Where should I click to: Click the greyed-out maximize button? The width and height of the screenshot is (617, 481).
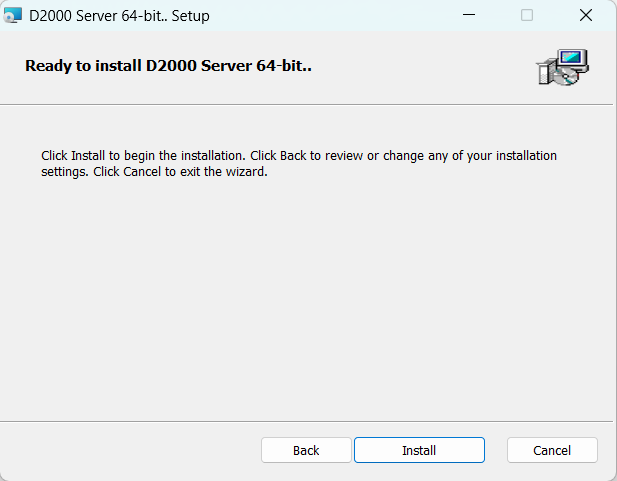click(x=527, y=16)
